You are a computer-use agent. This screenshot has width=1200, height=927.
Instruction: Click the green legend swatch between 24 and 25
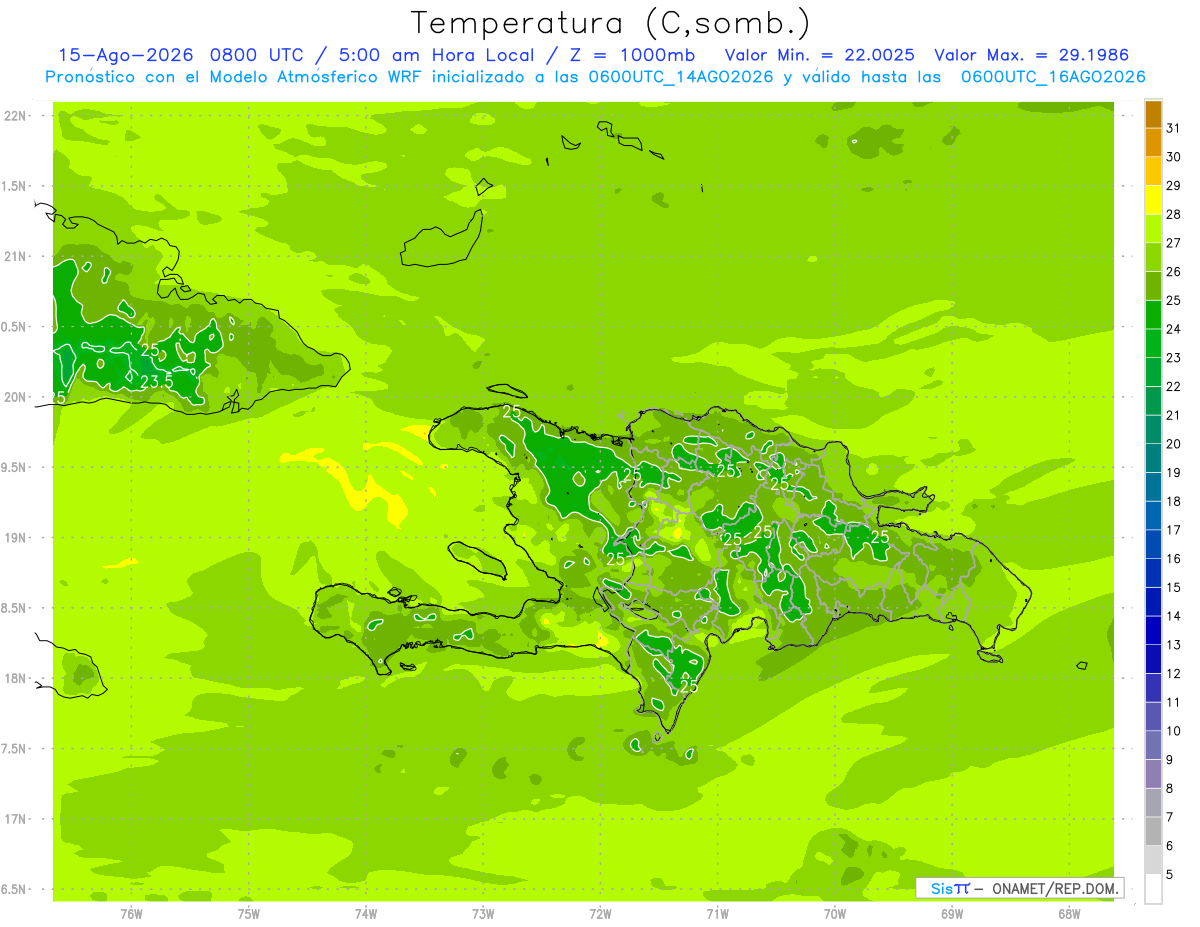point(1153,315)
